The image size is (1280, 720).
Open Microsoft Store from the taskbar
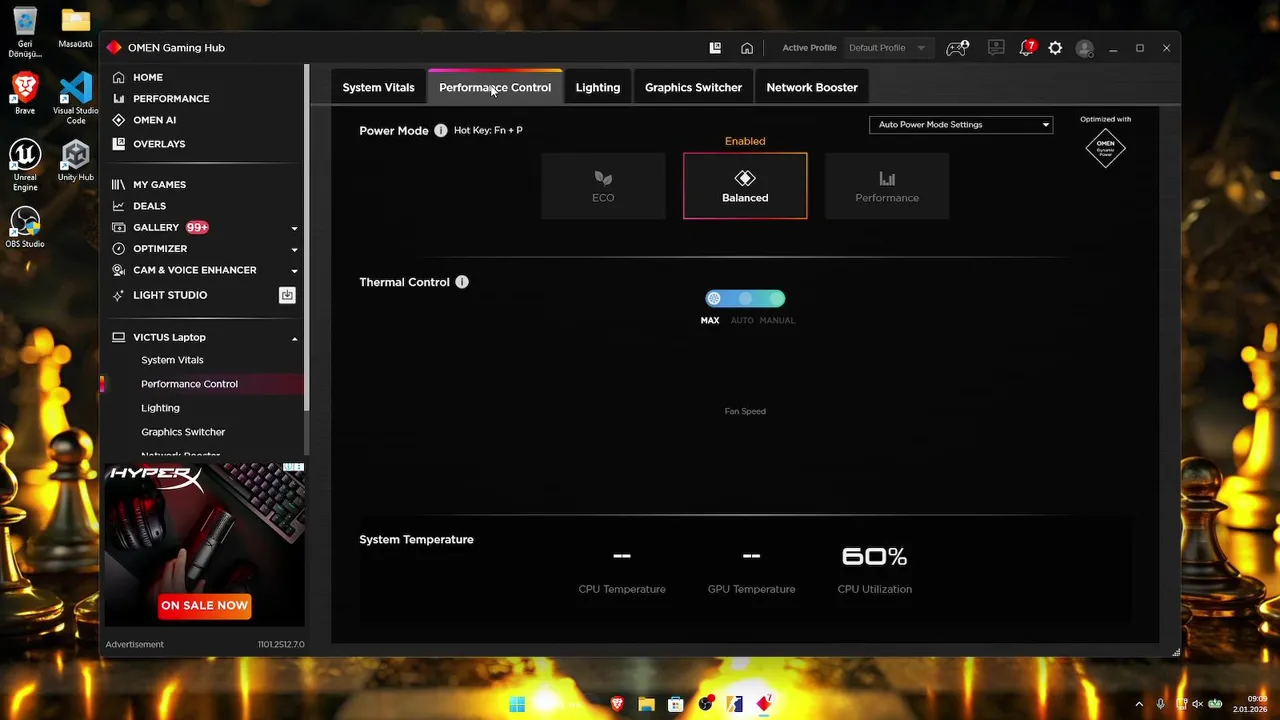click(x=675, y=704)
